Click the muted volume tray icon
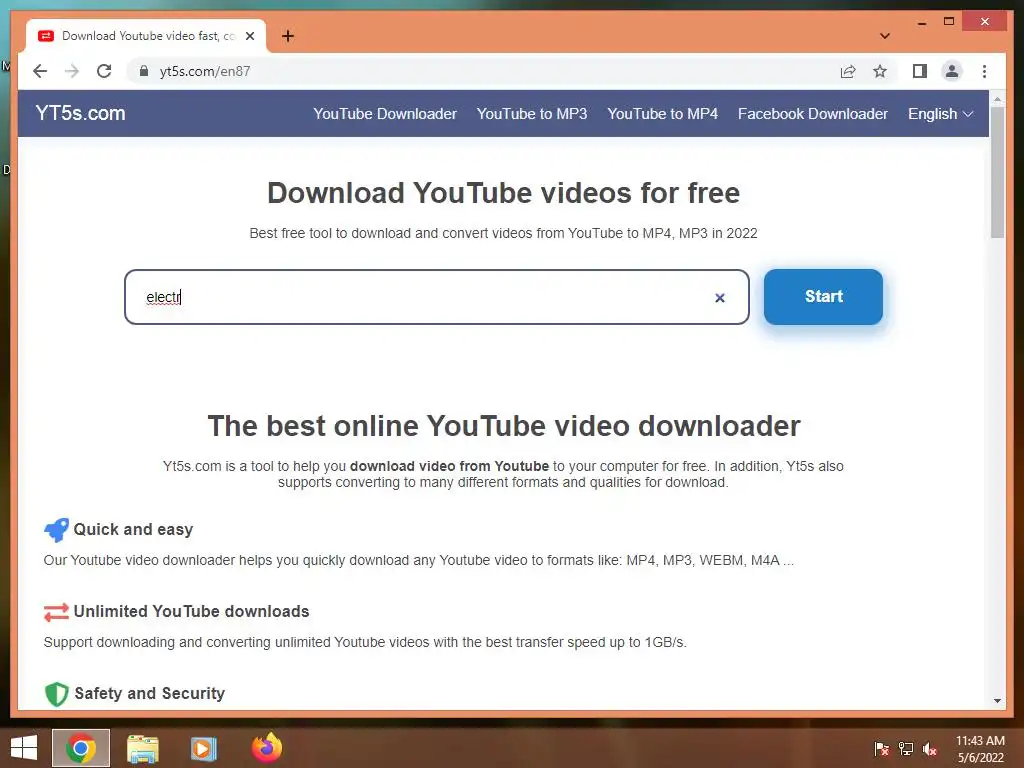 930,748
